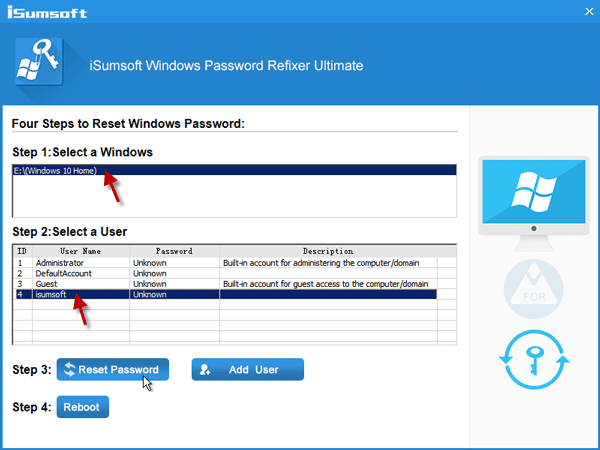Click the faded FOR mountain icon

pos(534,289)
